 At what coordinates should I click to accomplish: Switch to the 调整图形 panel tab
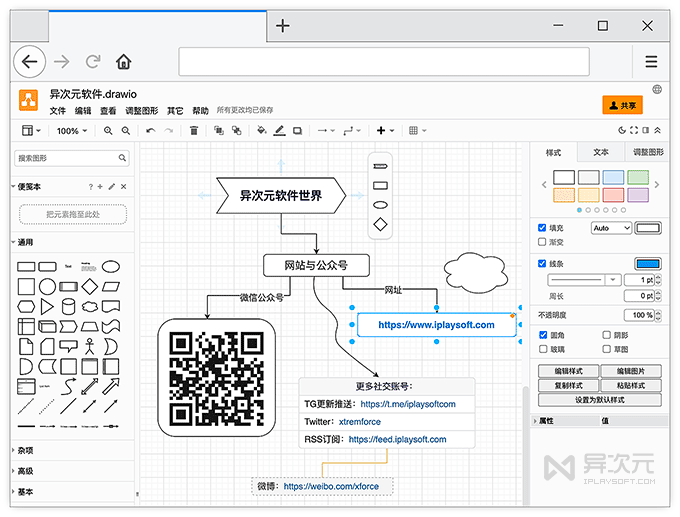pyautogui.click(x=648, y=152)
